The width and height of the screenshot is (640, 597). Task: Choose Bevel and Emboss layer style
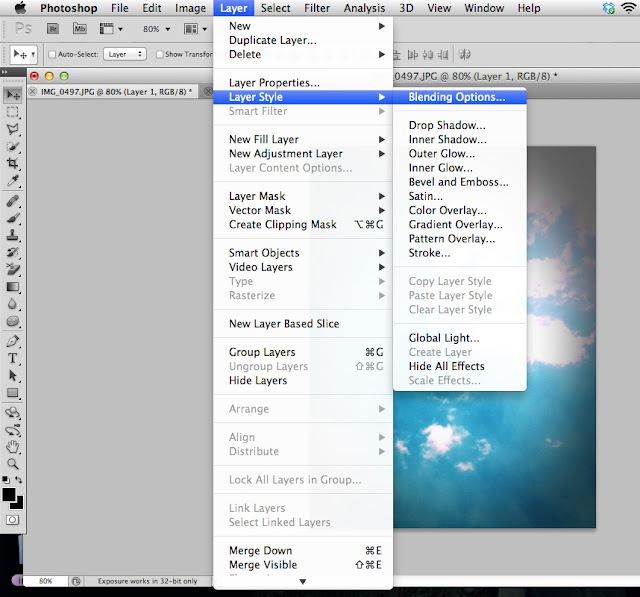pos(460,182)
